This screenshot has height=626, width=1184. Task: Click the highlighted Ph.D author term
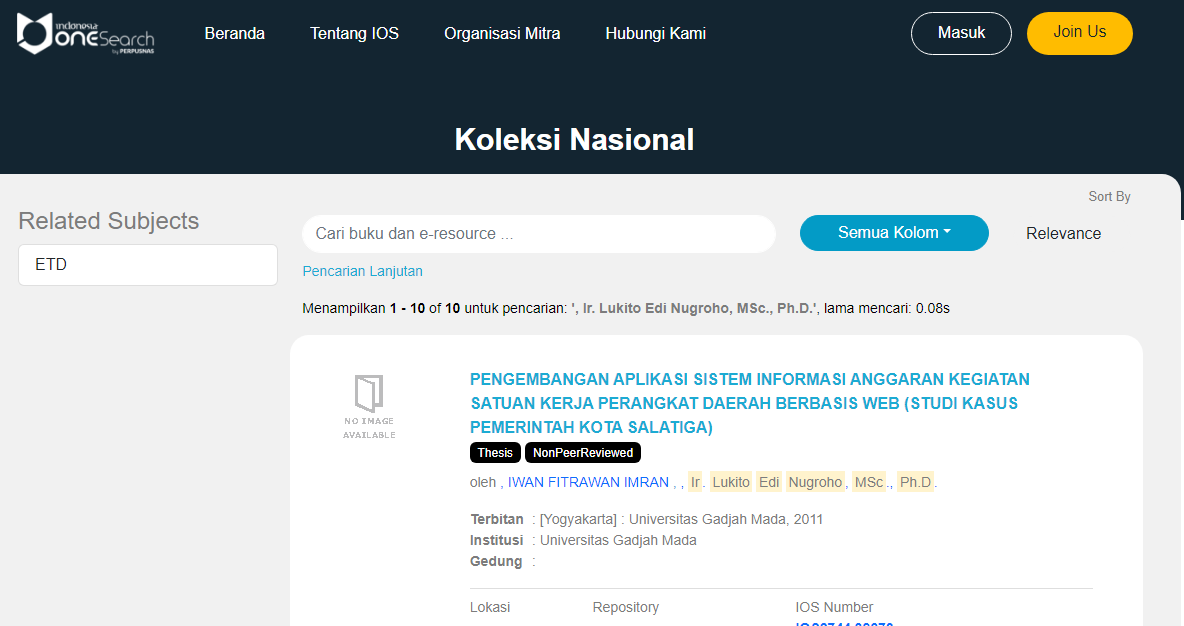(915, 482)
